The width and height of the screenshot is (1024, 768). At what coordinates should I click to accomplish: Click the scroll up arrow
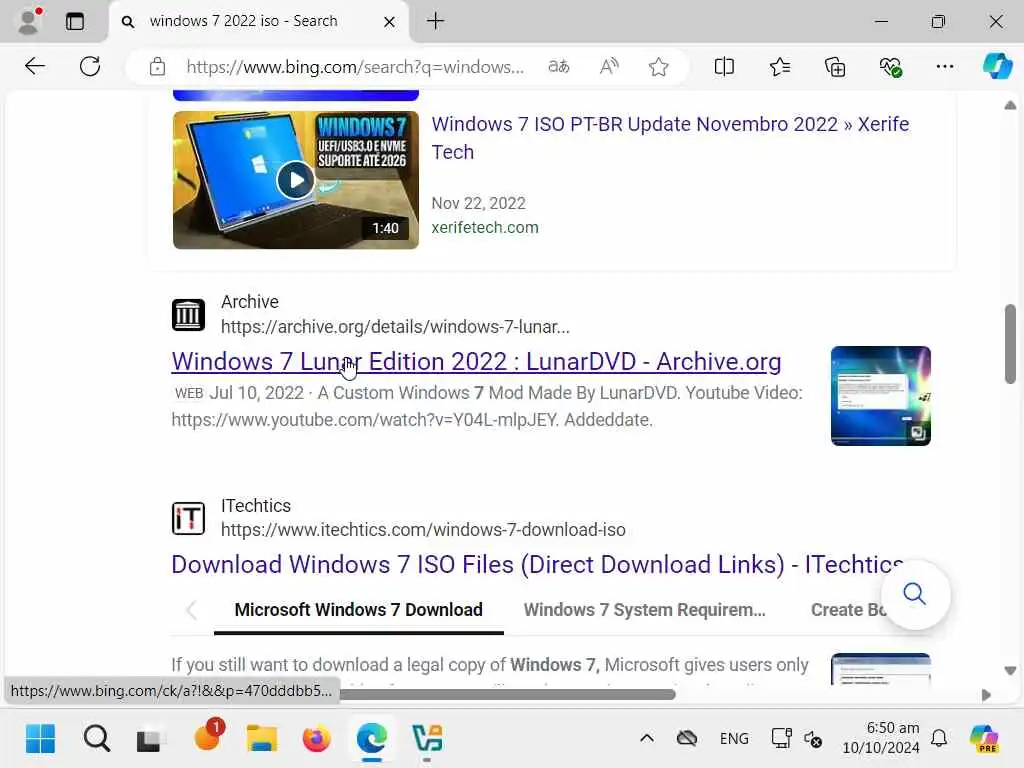click(1010, 105)
